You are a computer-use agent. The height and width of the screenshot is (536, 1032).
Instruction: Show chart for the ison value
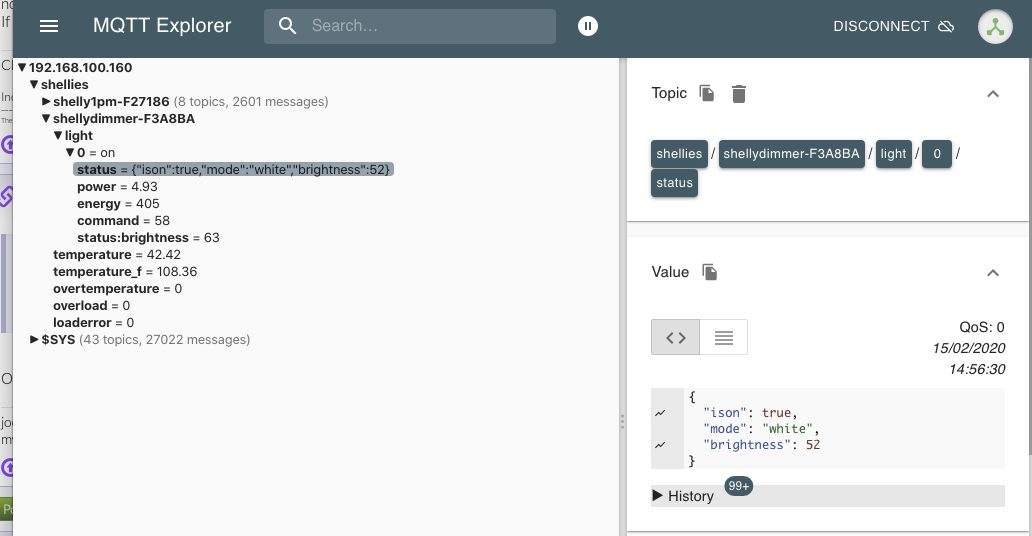660,413
